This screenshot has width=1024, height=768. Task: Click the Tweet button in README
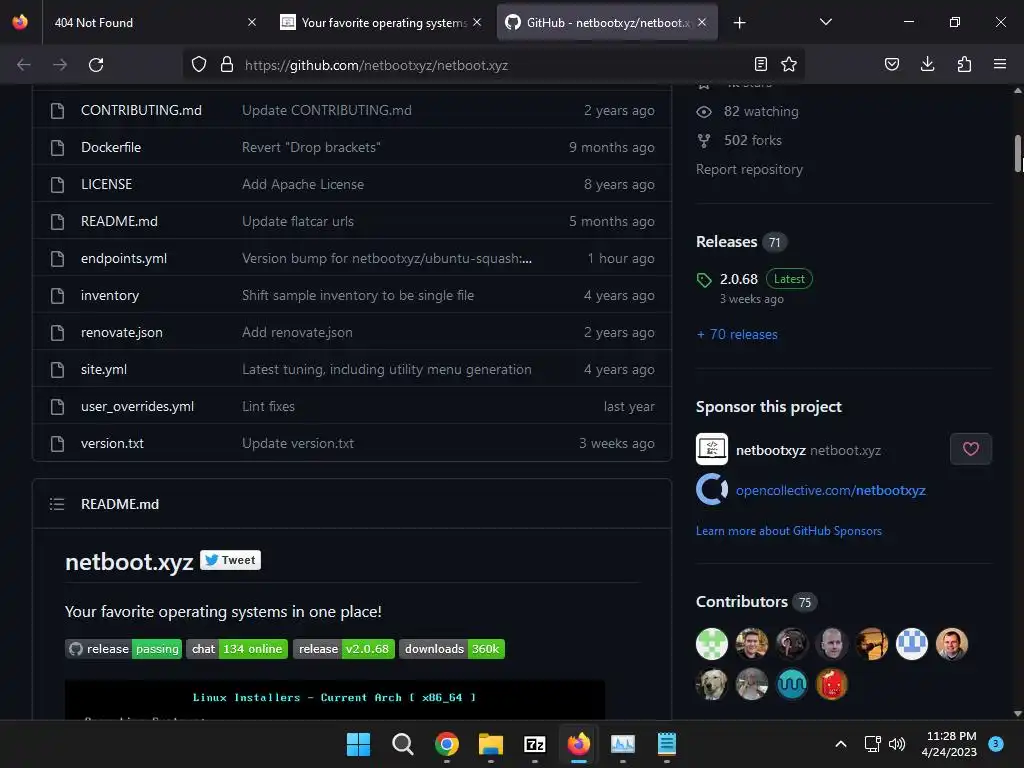pos(231,560)
